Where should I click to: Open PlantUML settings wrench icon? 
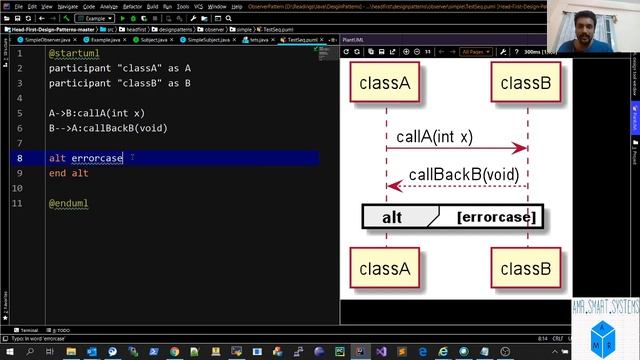tap(503, 52)
